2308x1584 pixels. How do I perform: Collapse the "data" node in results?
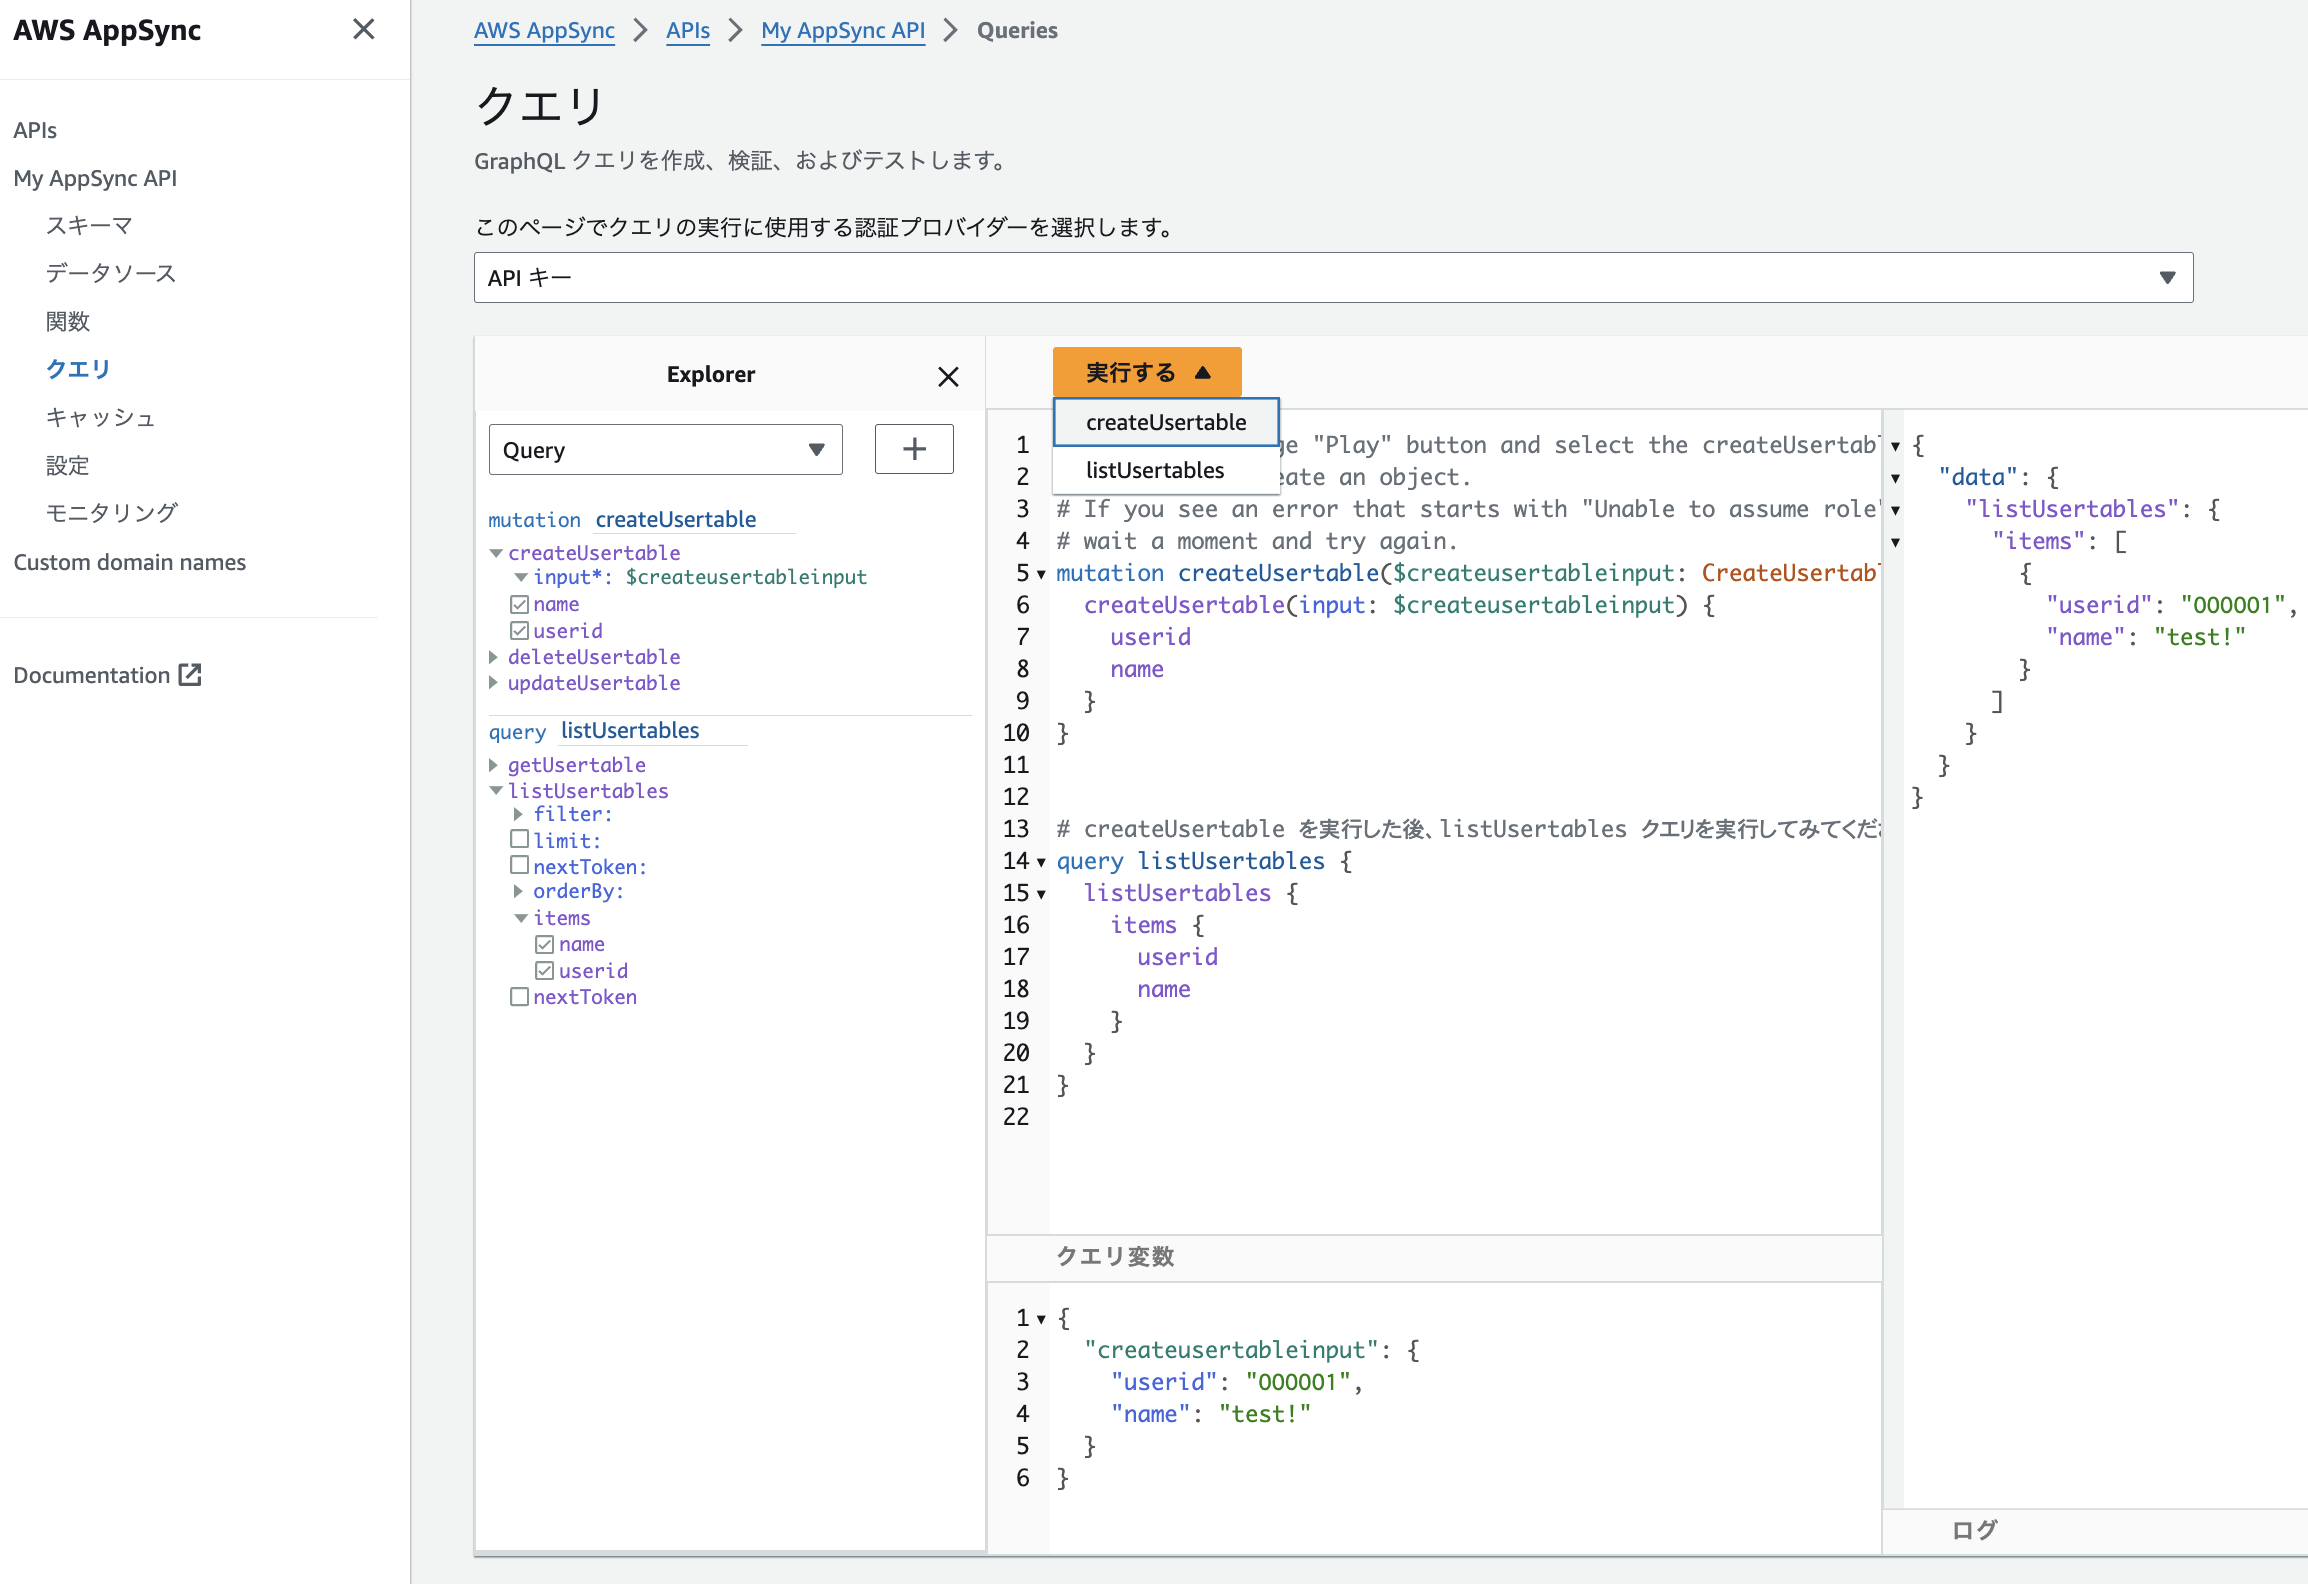1895,478
